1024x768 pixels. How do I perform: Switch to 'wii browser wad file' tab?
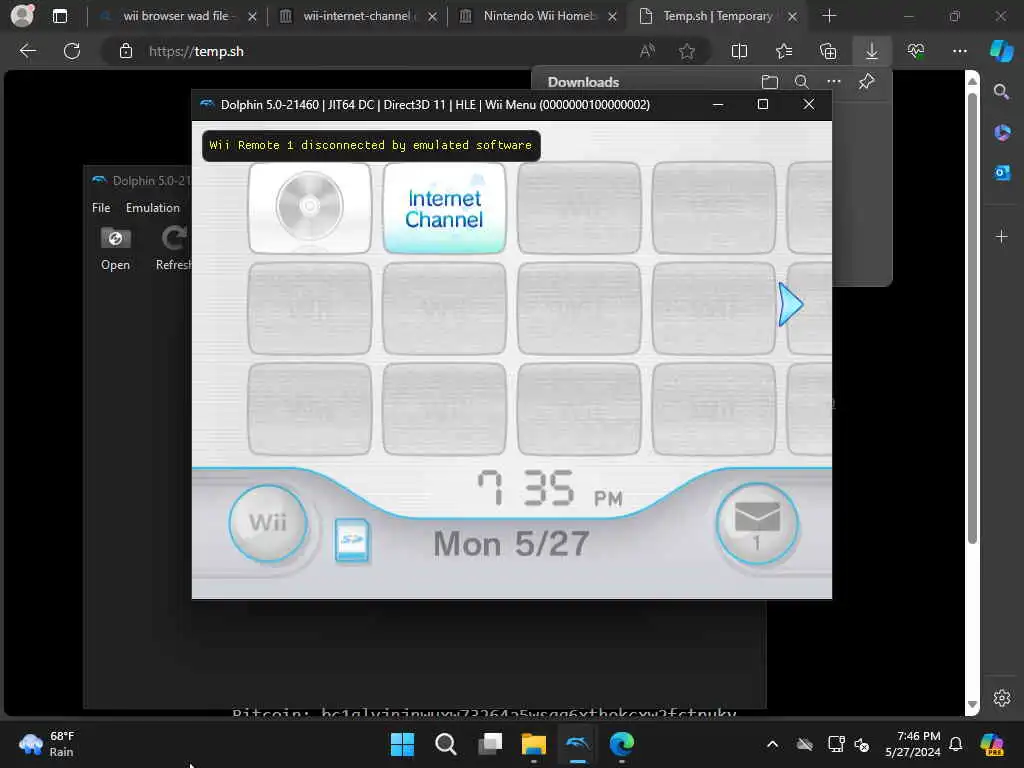click(x=175, y=16)
